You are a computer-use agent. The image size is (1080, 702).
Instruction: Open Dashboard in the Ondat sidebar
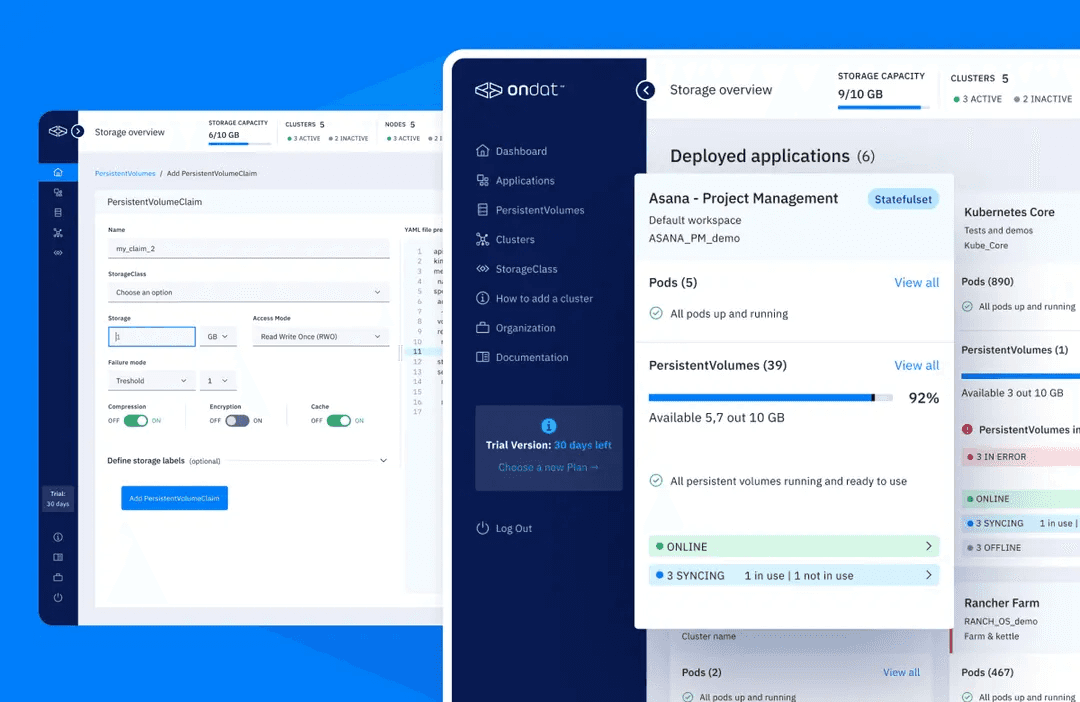pyautogui.click(x=521, y=151)
